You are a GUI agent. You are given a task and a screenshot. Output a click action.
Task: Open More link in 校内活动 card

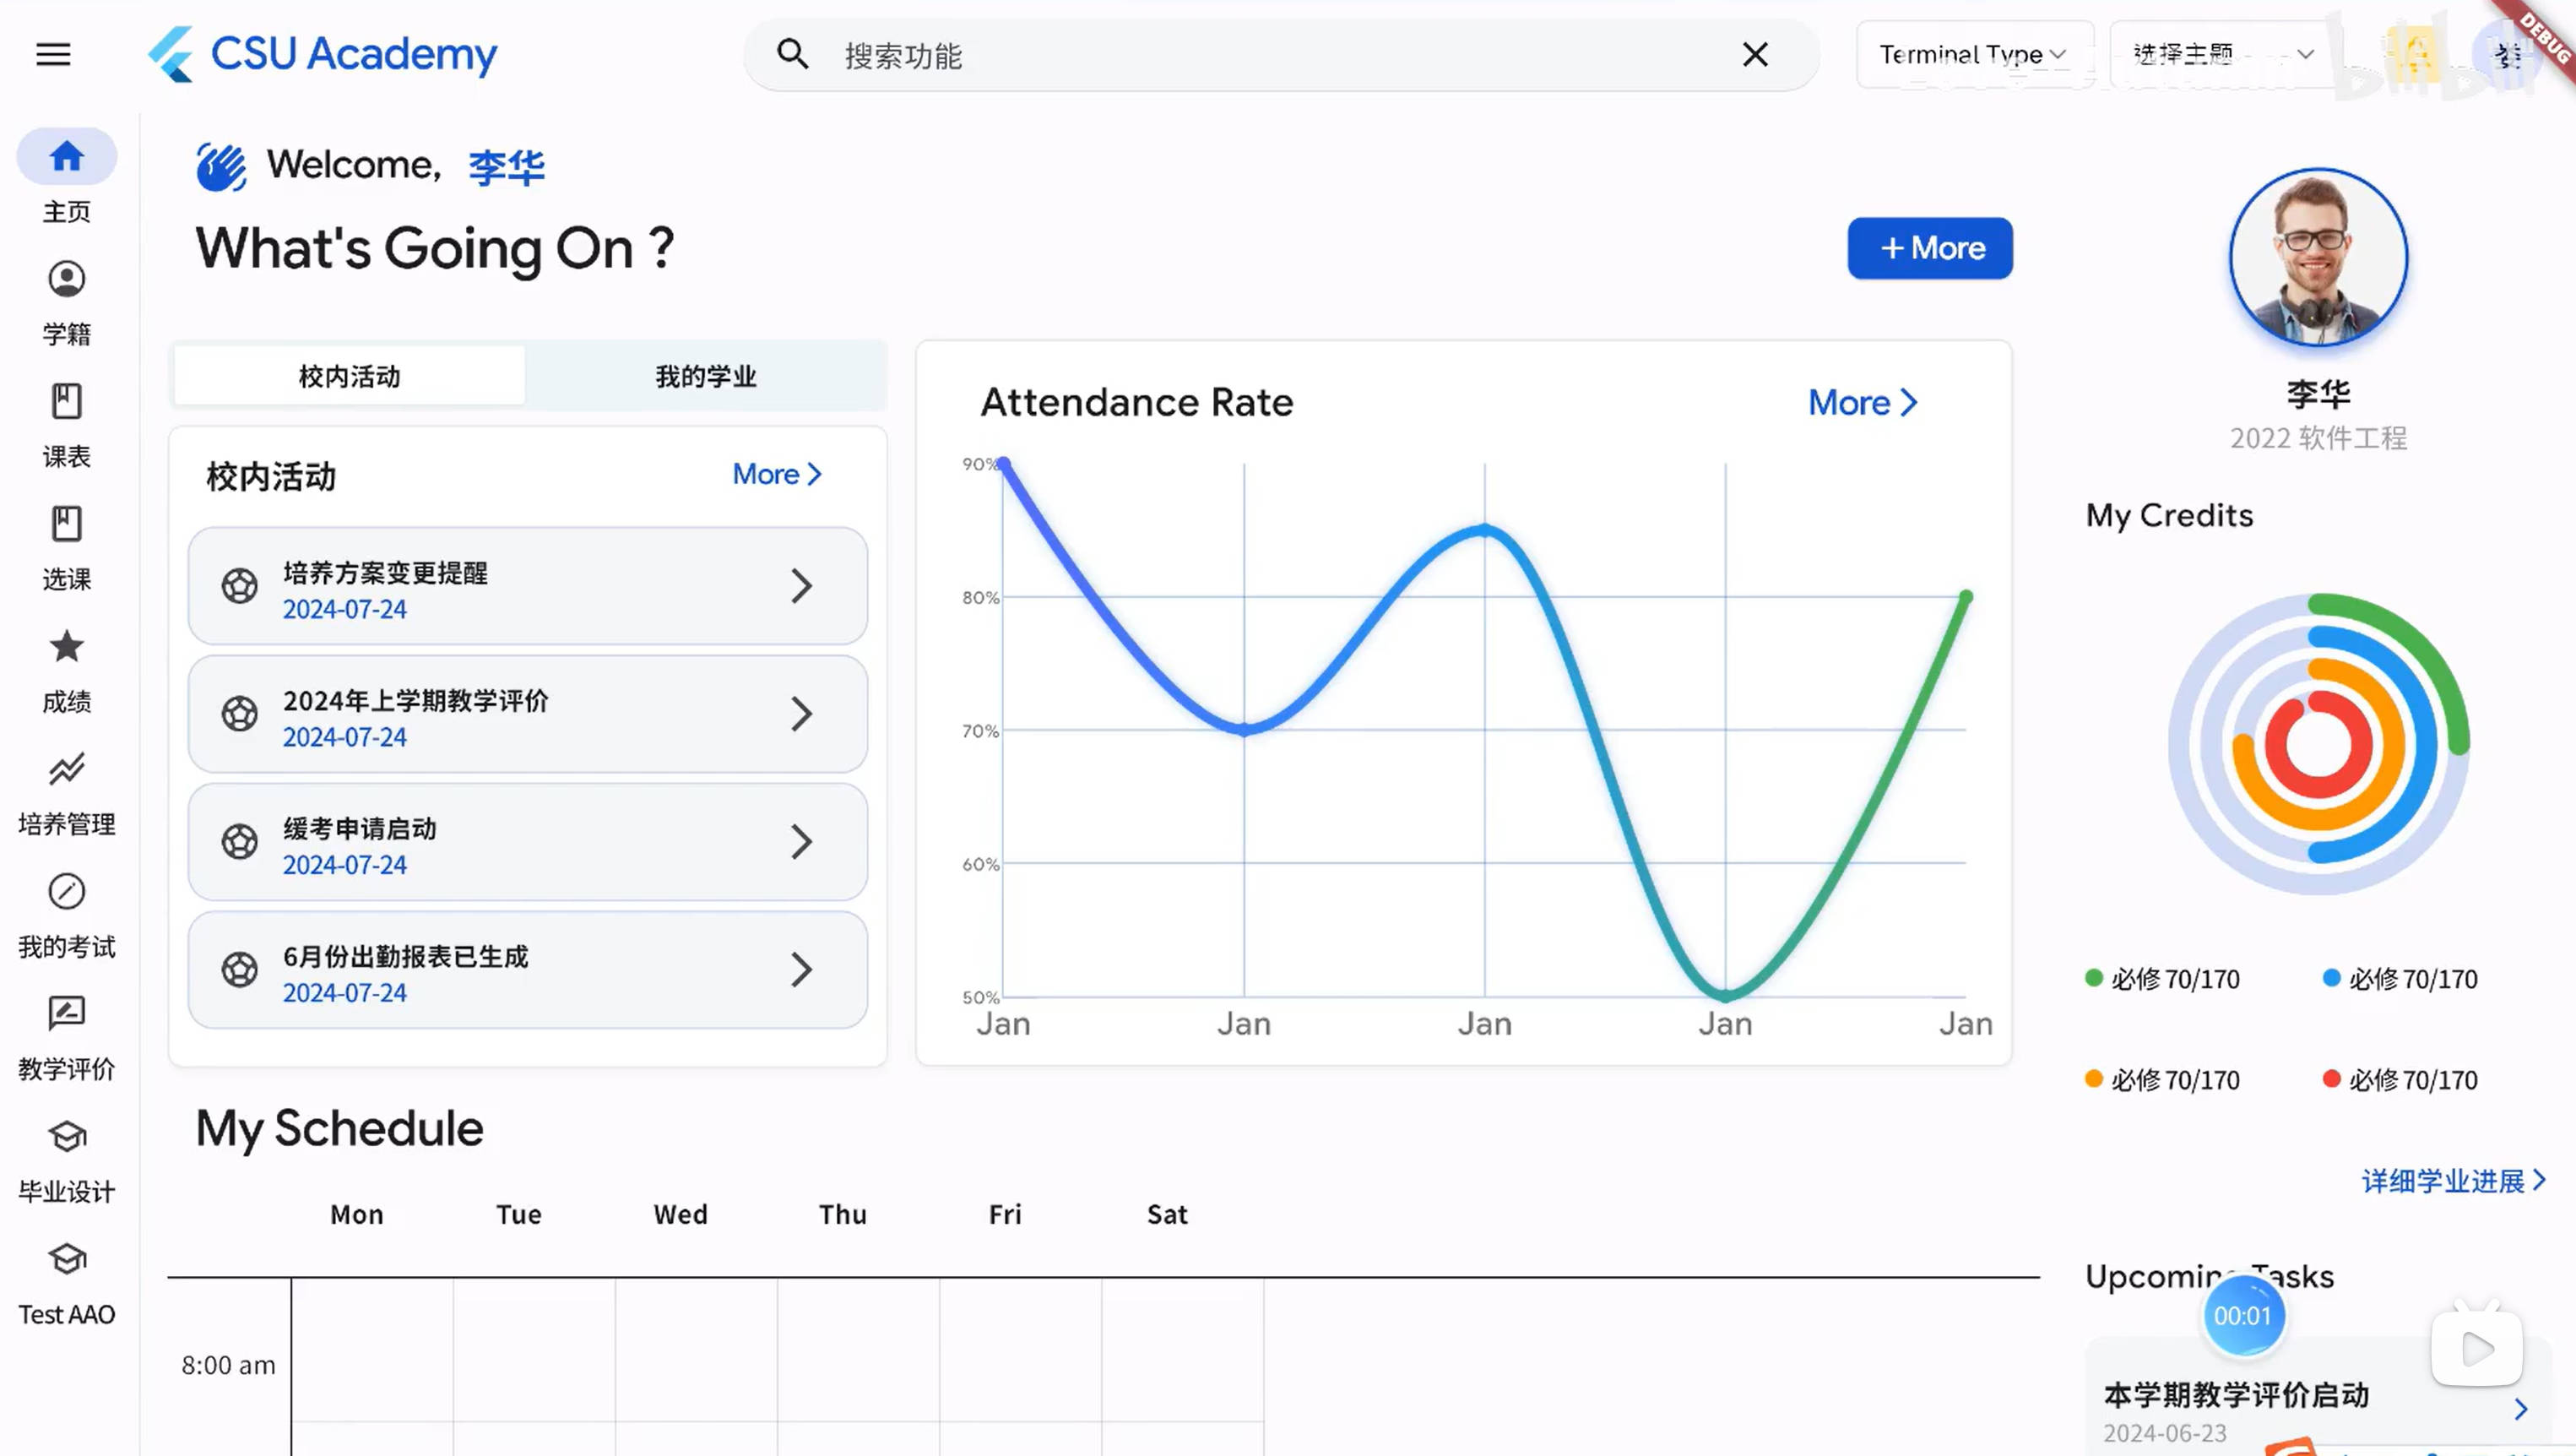[777, 474]
